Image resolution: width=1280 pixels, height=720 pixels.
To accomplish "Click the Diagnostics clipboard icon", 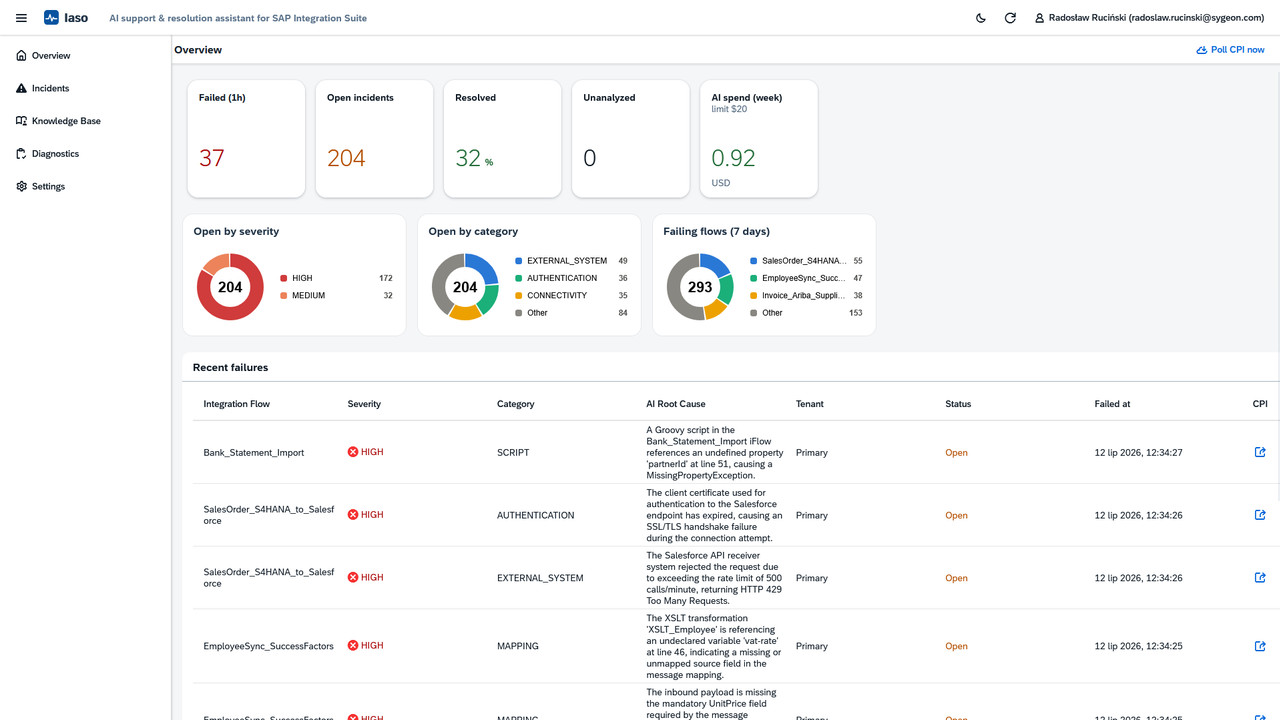I will (22, 154).
